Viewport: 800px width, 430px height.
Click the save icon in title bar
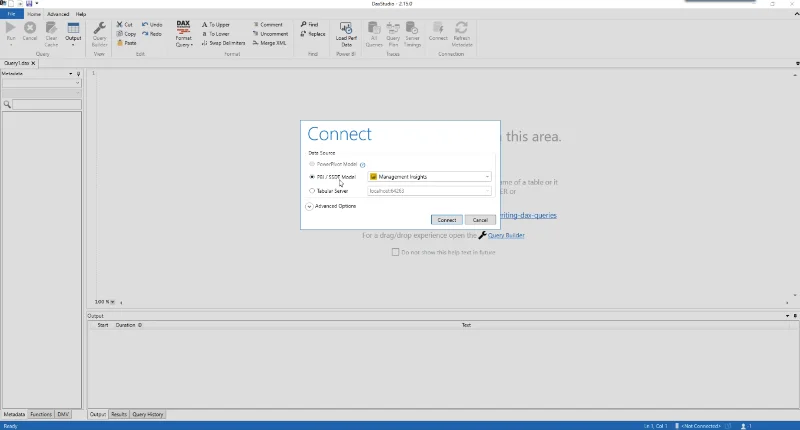(29, 3)
